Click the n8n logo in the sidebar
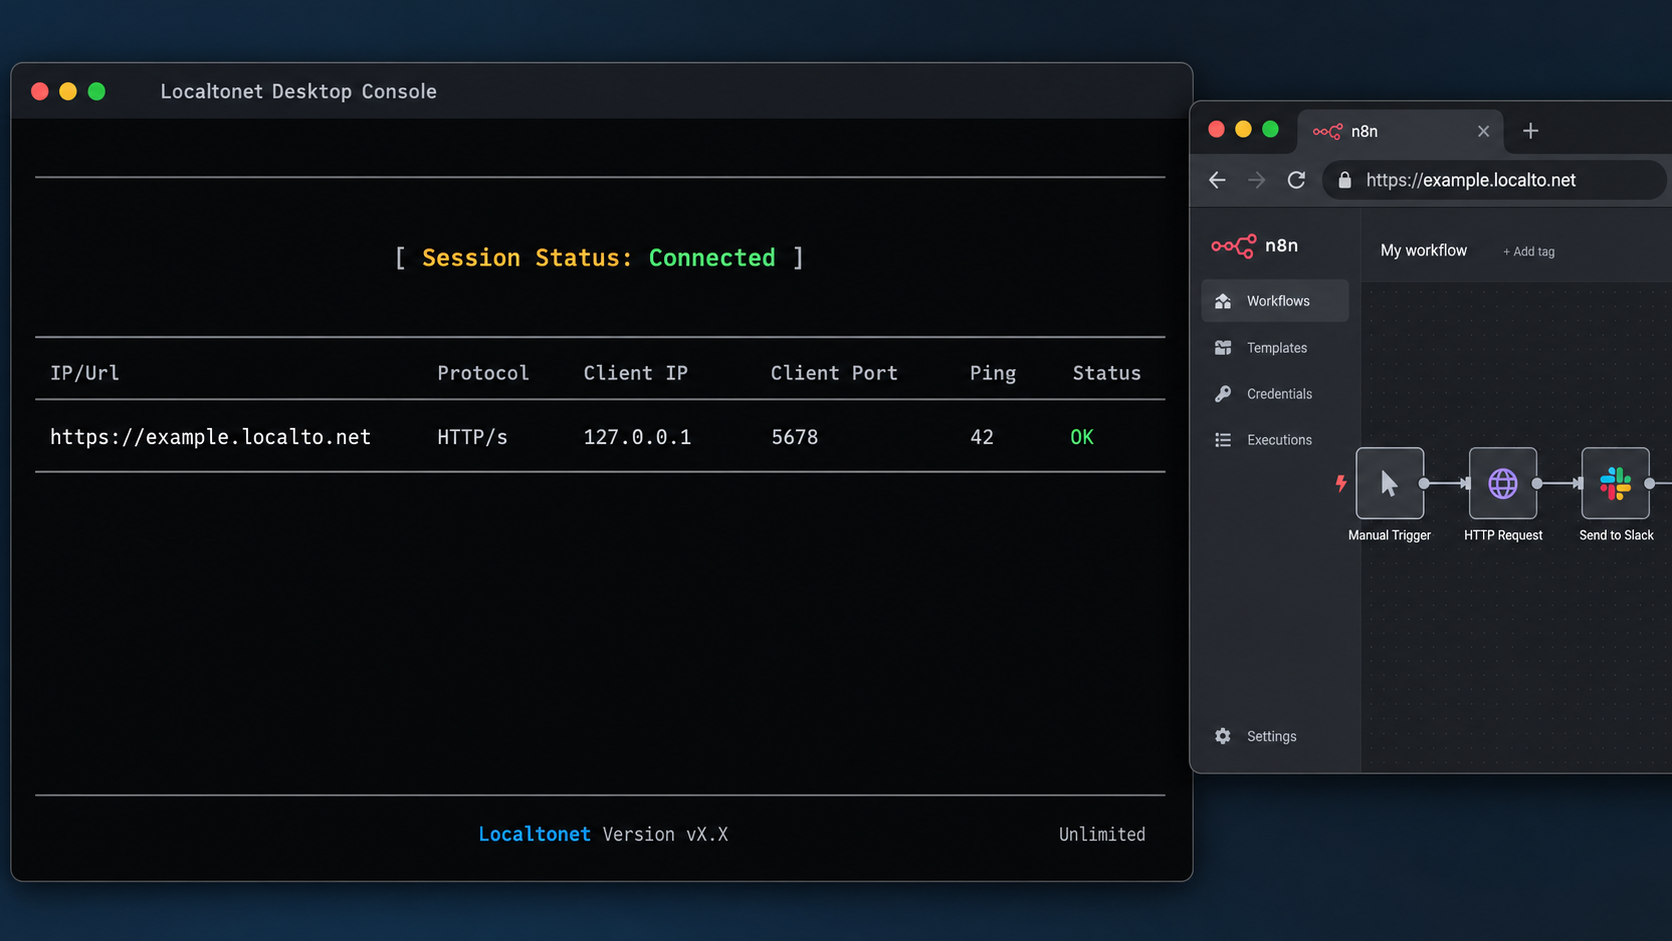Screen dimensions: 1672x941 tap(1233, 246)
